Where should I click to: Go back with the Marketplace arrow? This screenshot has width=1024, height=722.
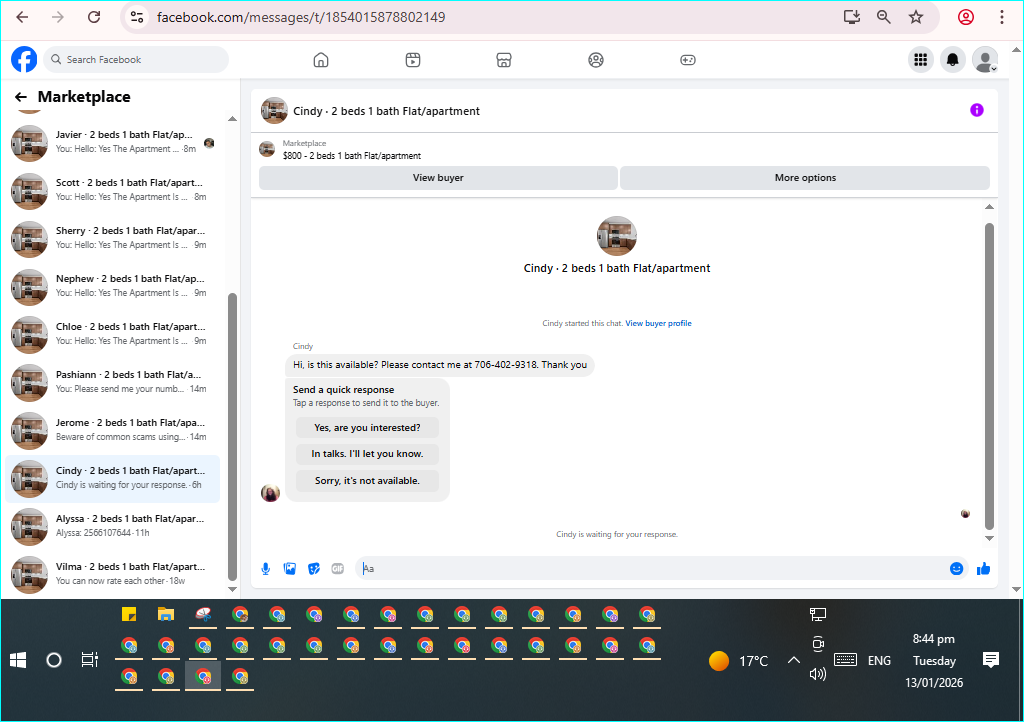click(x=21, y=97)
